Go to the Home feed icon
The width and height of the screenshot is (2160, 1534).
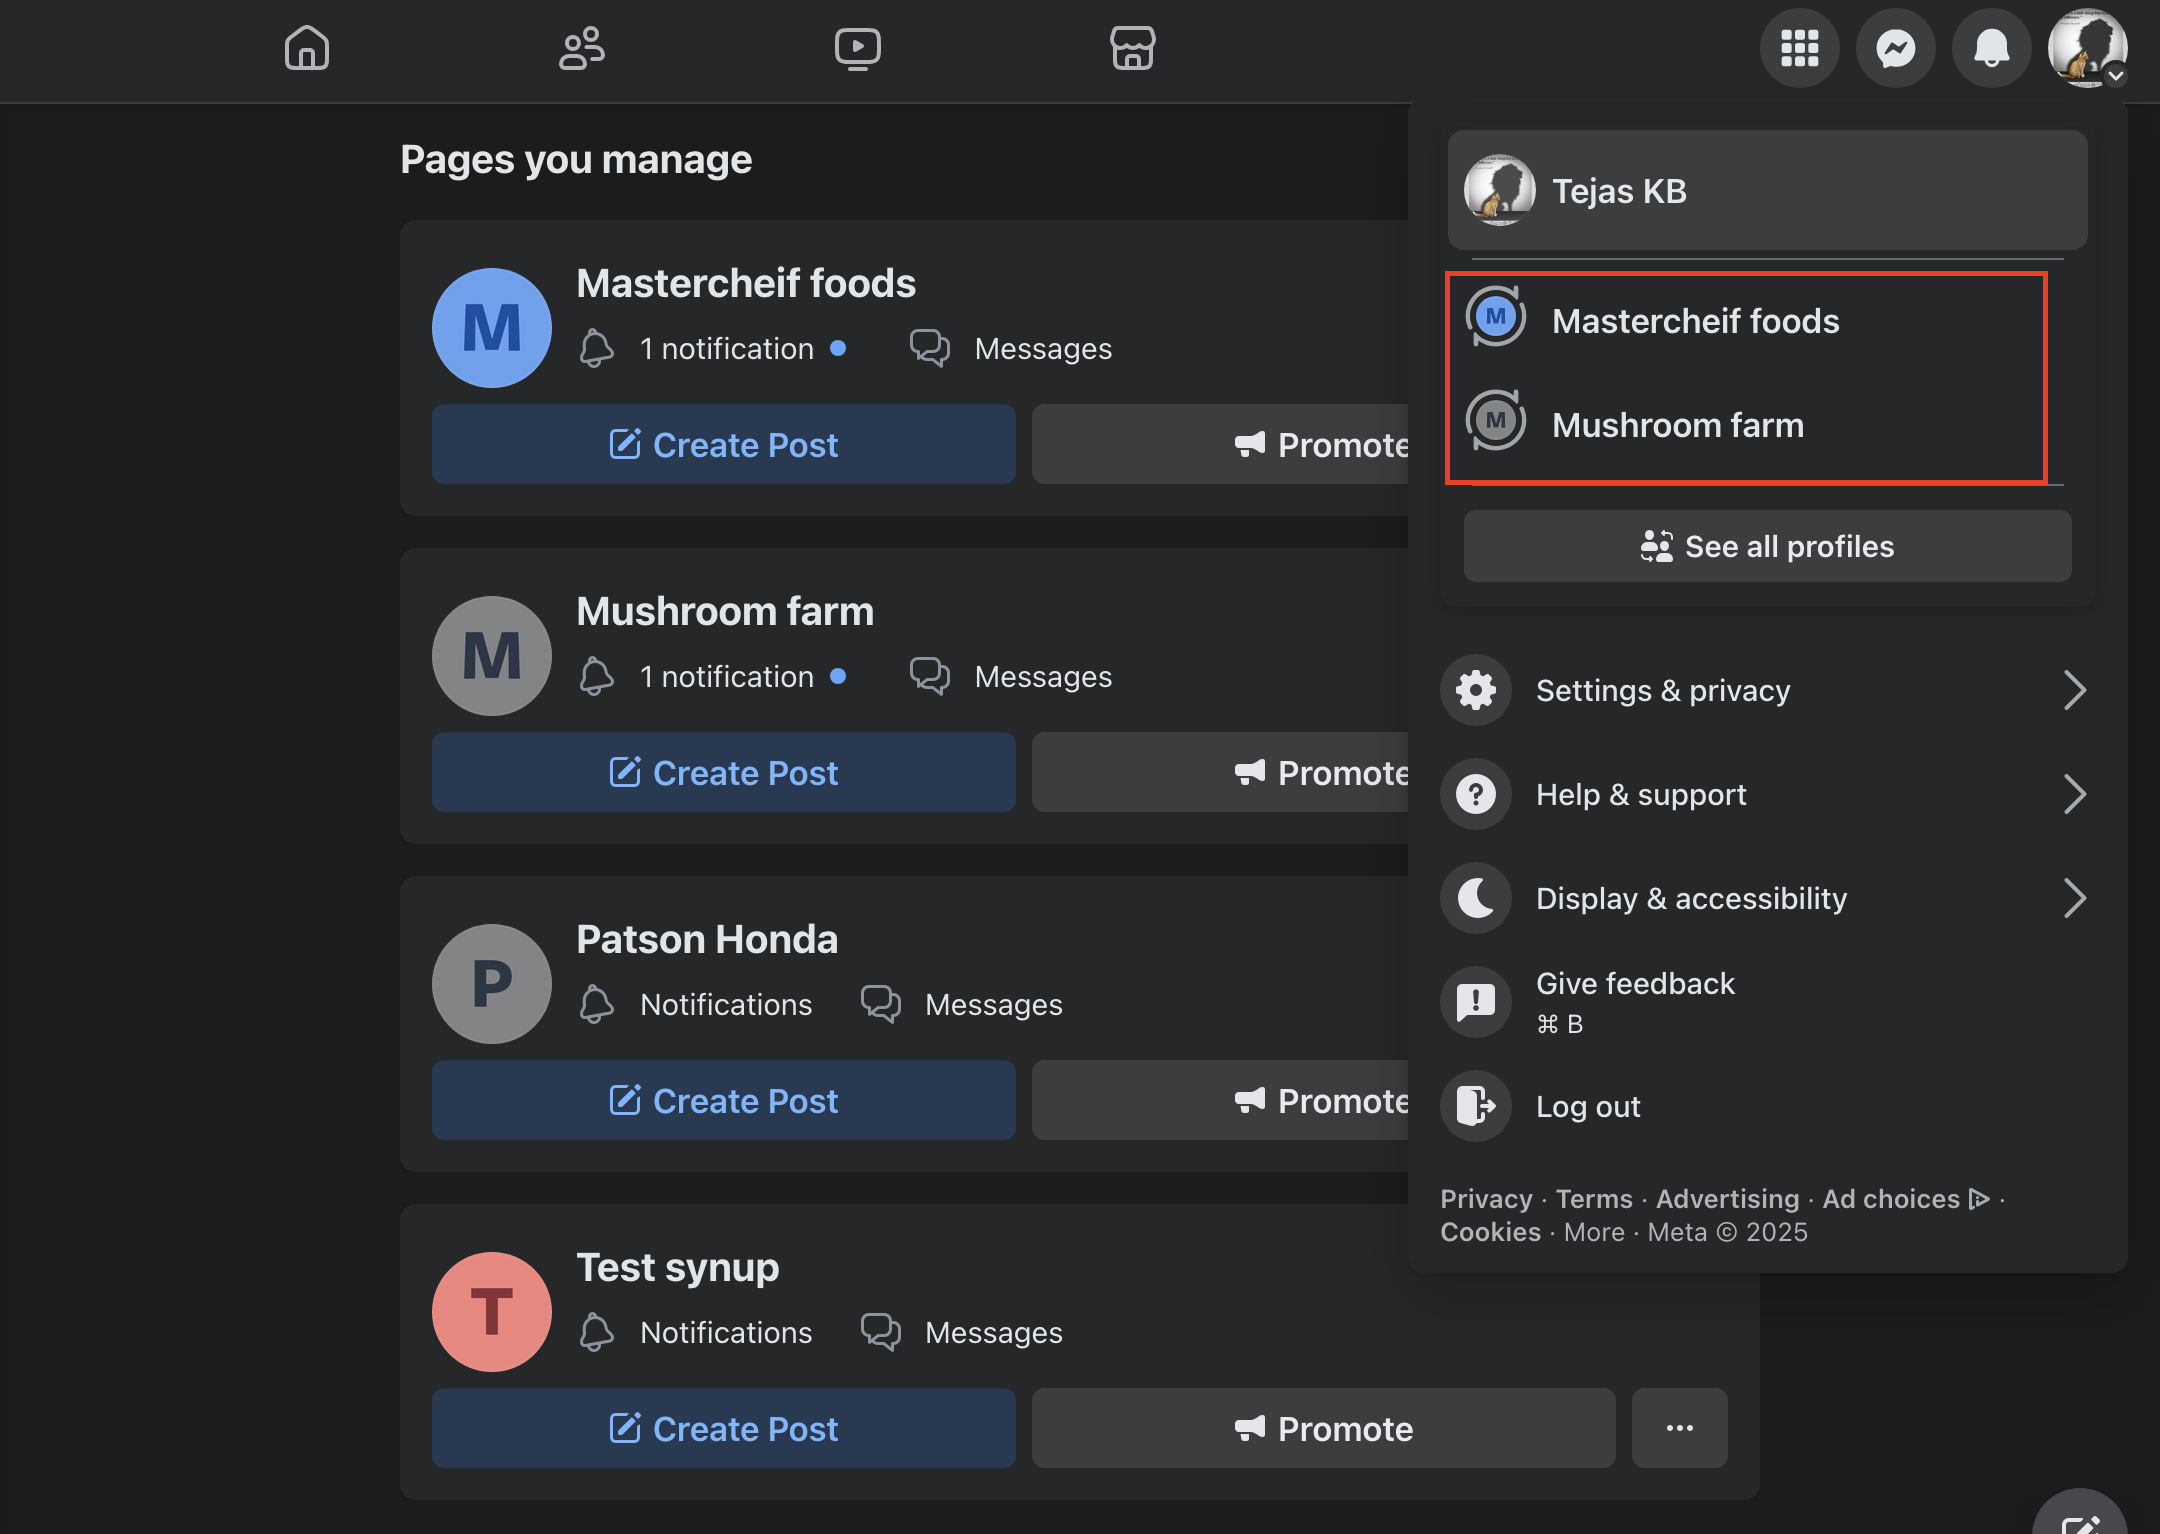306,48
